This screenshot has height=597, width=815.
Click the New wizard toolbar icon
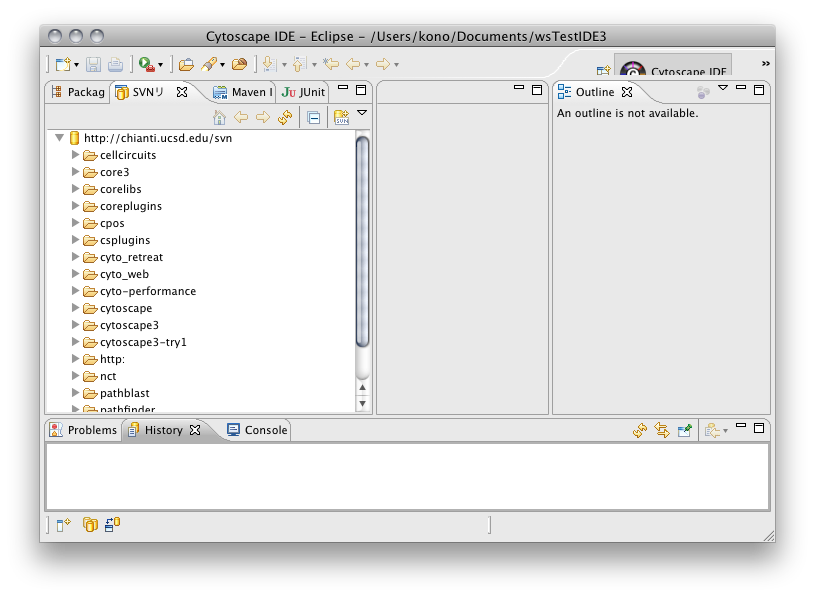tap(63, 64)
